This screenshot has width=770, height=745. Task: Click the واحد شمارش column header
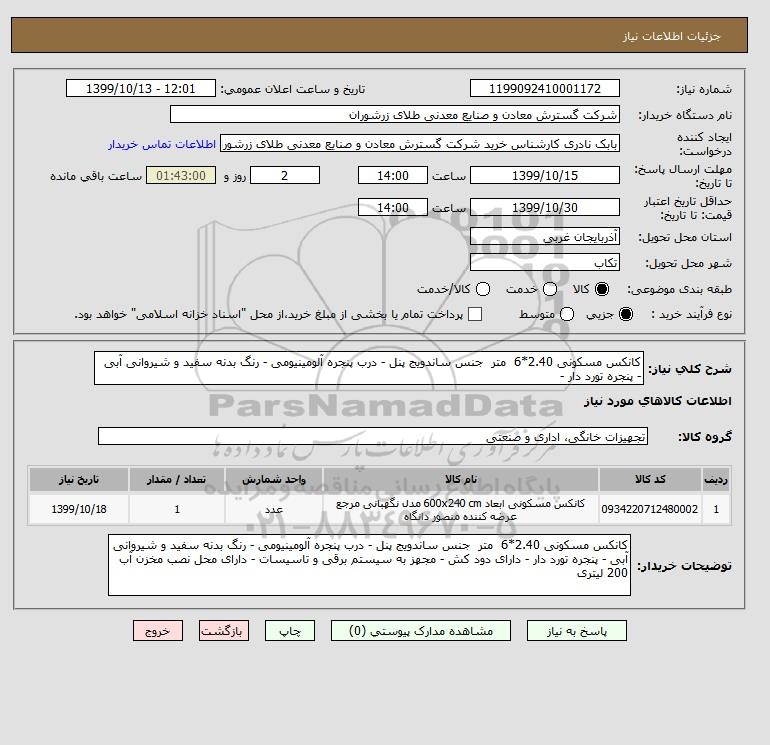click(x=274, y=480)
